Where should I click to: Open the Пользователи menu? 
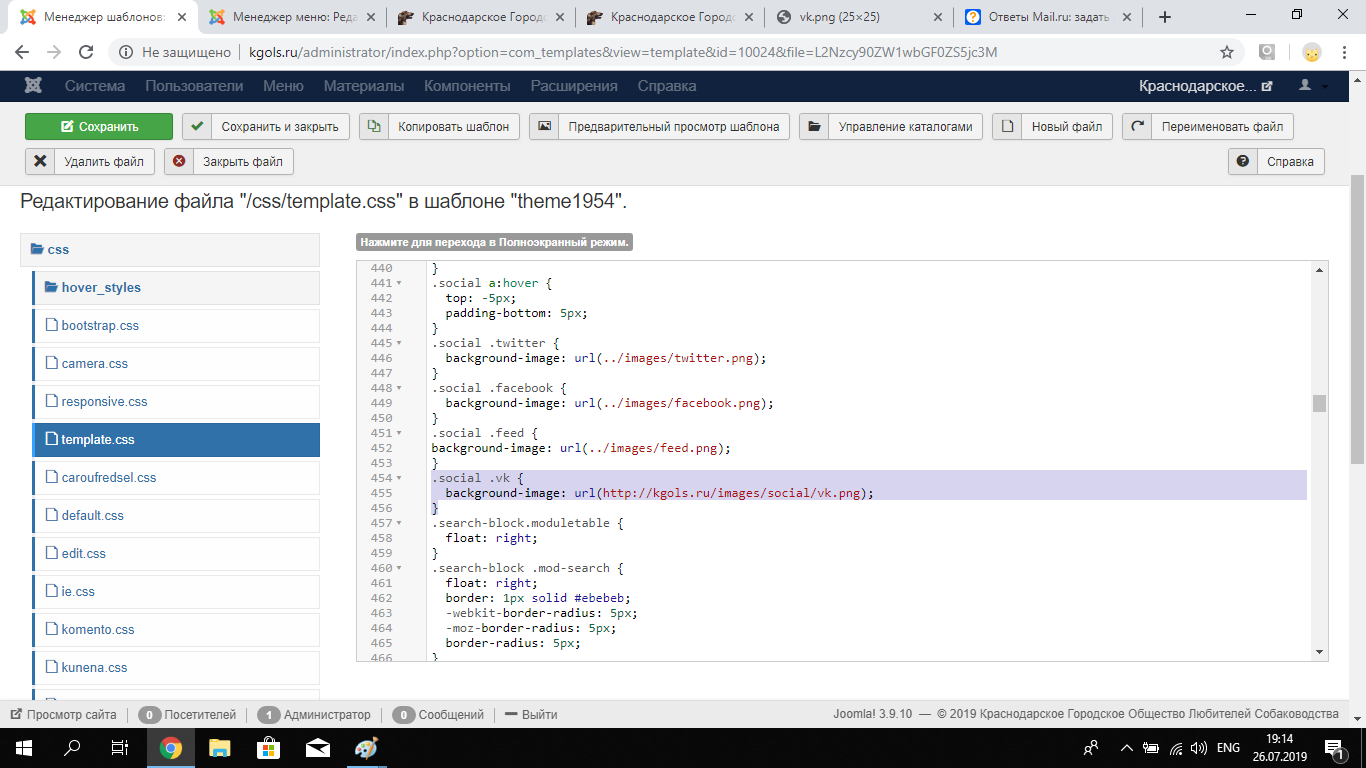click(x=194, y=86)
